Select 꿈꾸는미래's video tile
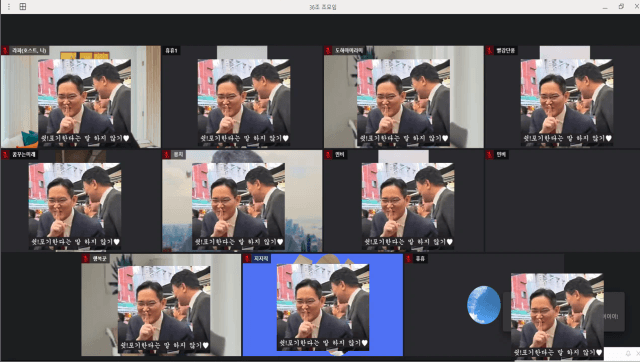 tap(81, 201)
